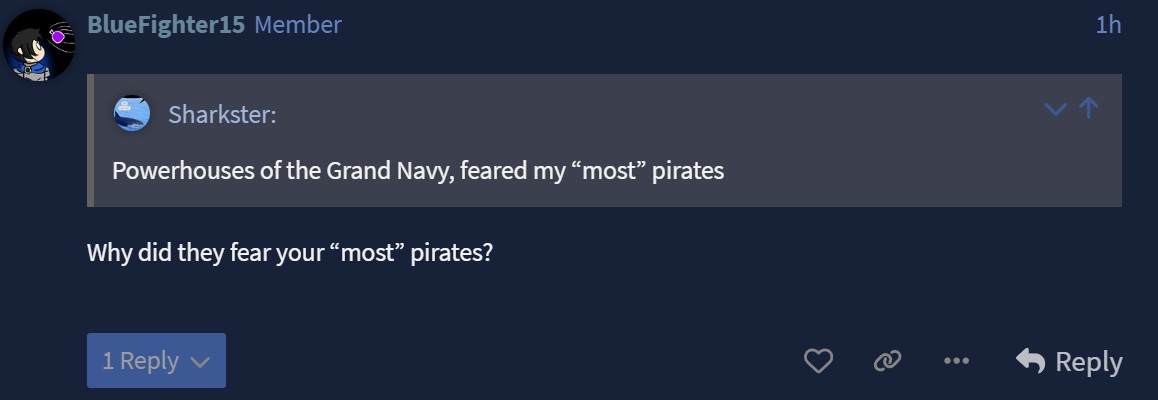Open Sharkster's small avatar in the quote
Image resolution: width=1158 pixels, height=400 pixels.
pos(132,114)
